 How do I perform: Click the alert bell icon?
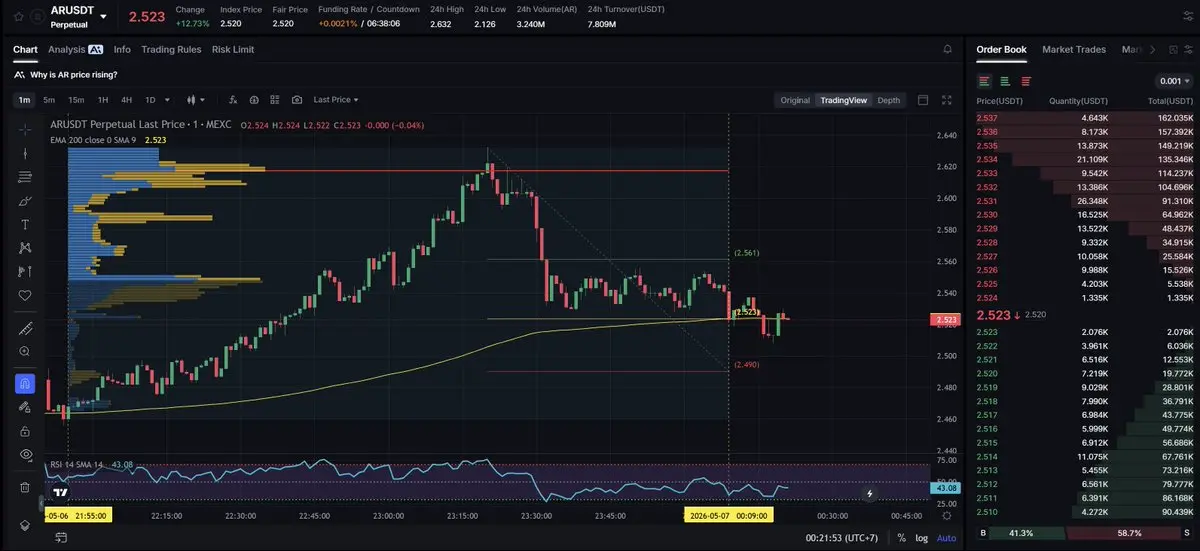tap(947, 49)
